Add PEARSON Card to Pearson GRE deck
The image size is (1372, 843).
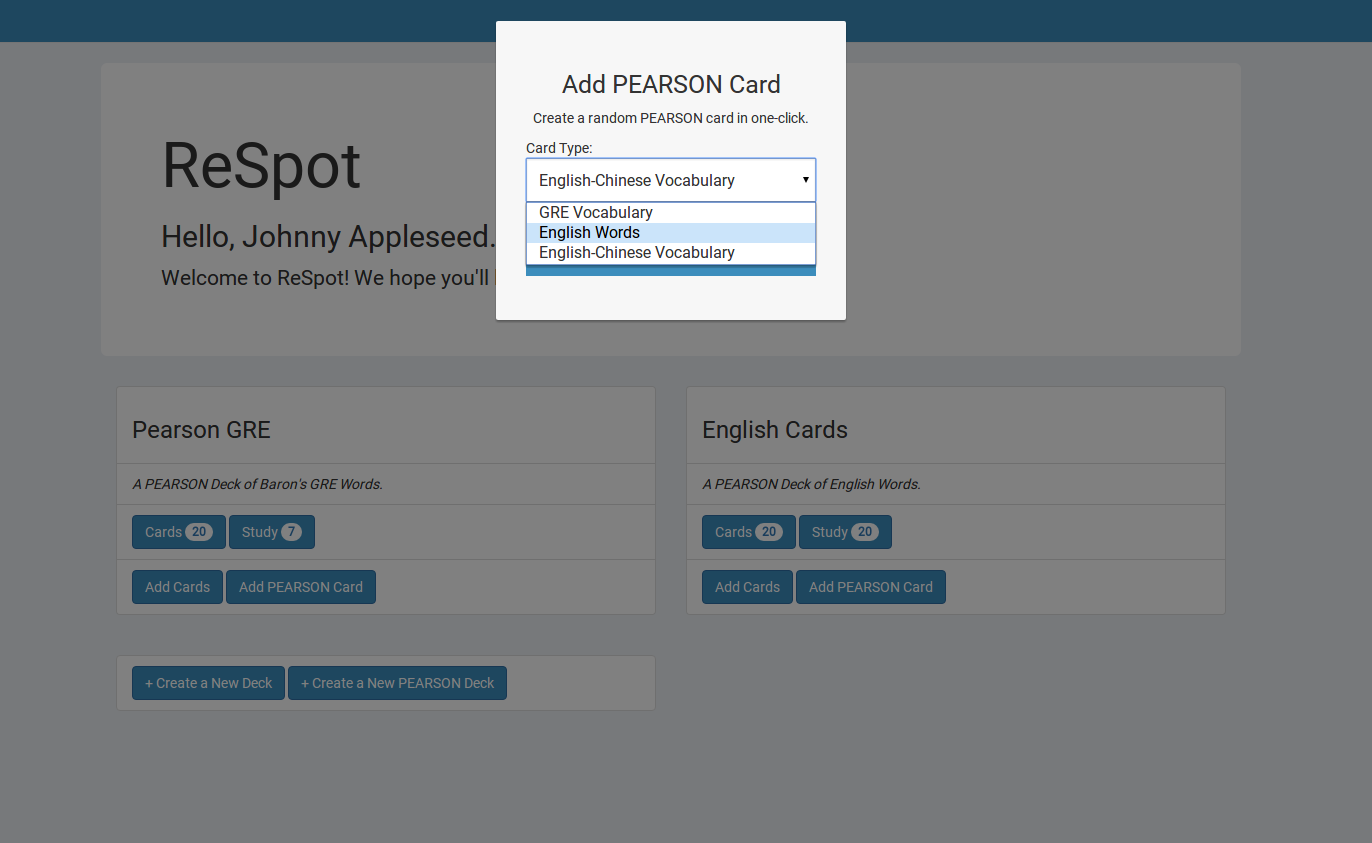(x=301, y=587)
